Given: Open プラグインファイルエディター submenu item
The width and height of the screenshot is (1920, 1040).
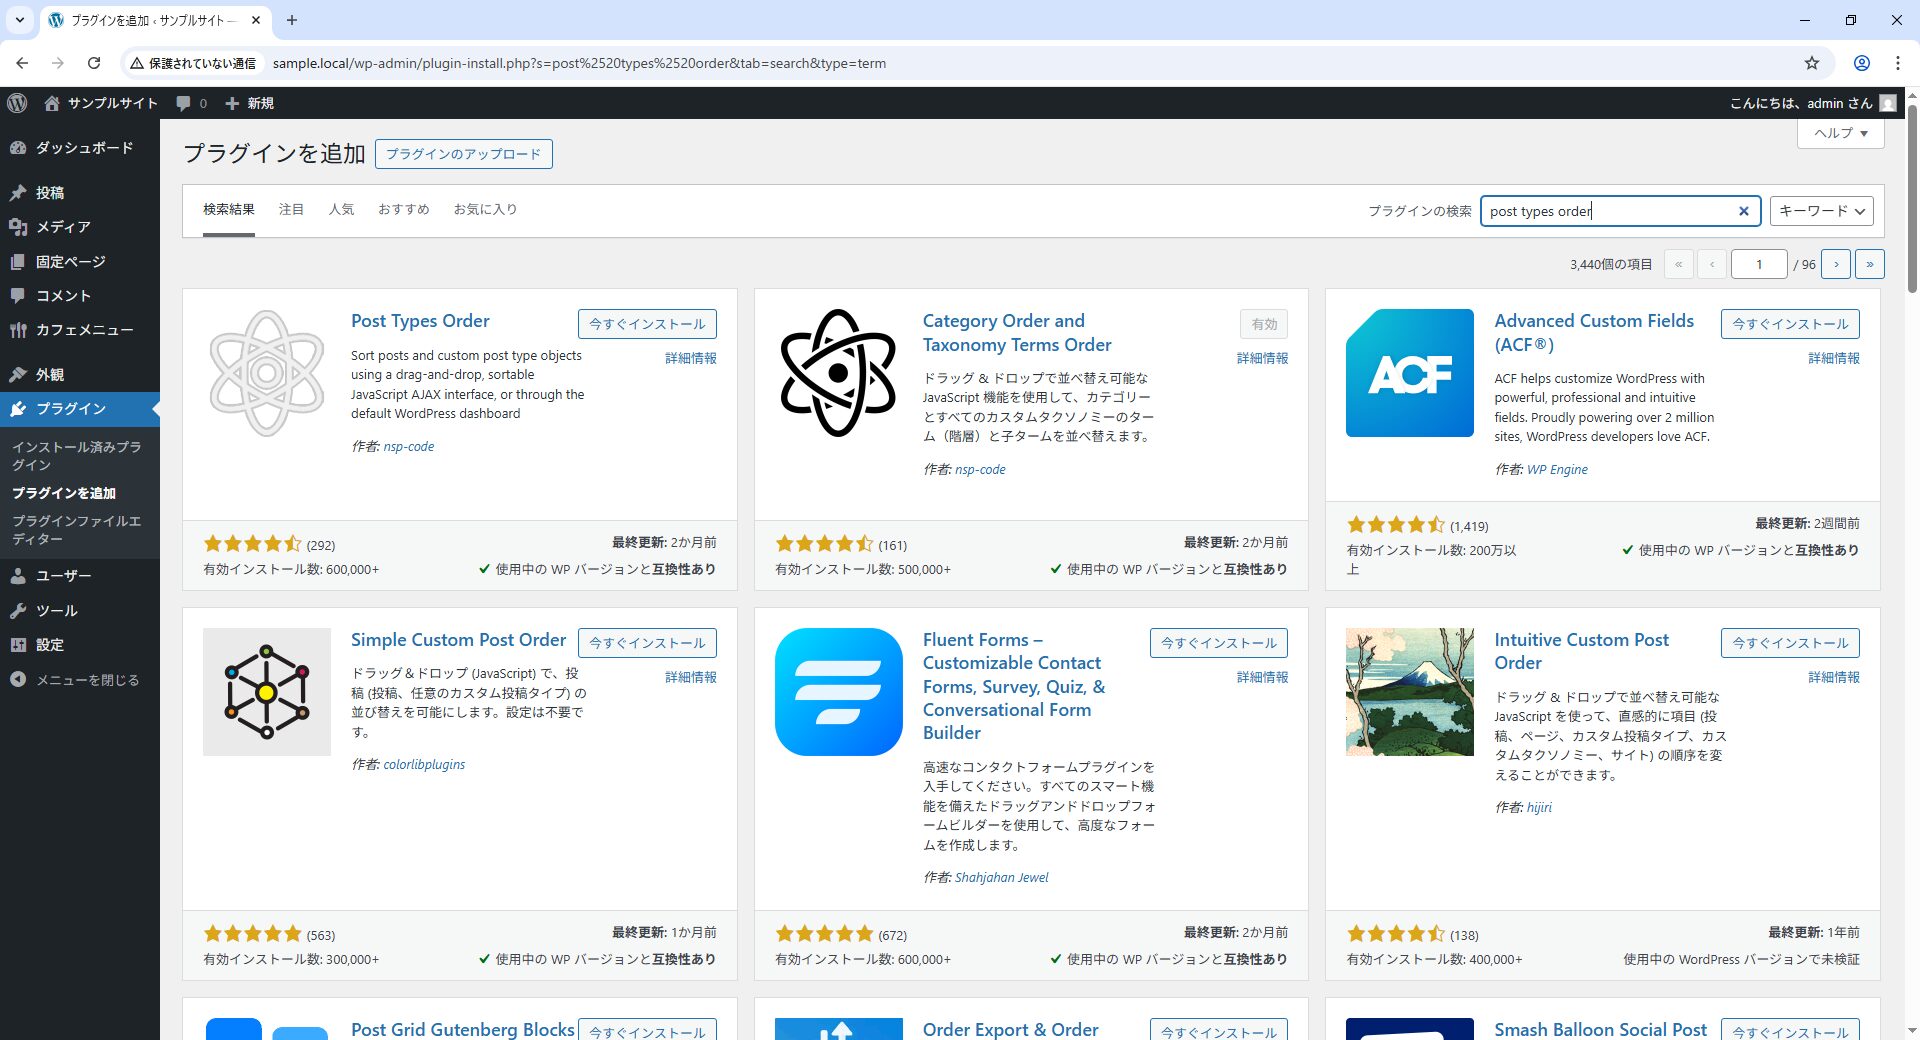Looking at the screenshot, I should pyautogui.click(x=78, y=530).
